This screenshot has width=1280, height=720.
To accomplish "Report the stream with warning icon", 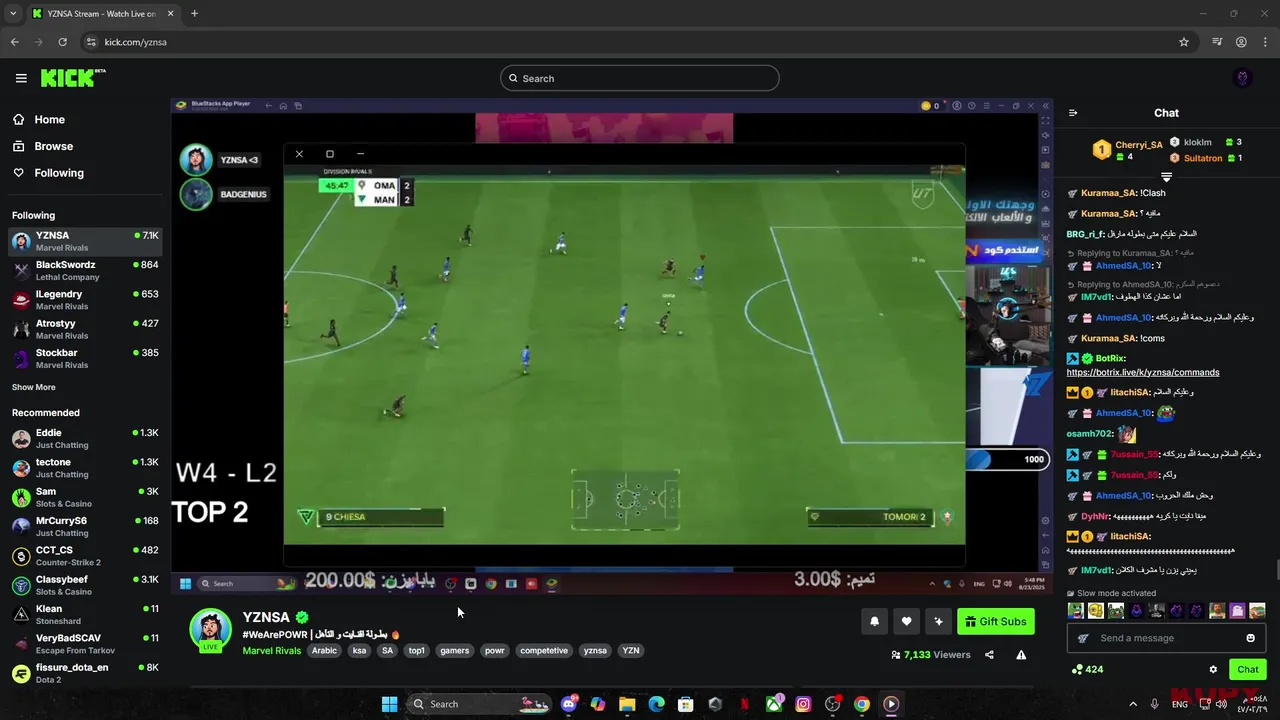I will [1021, 655].
